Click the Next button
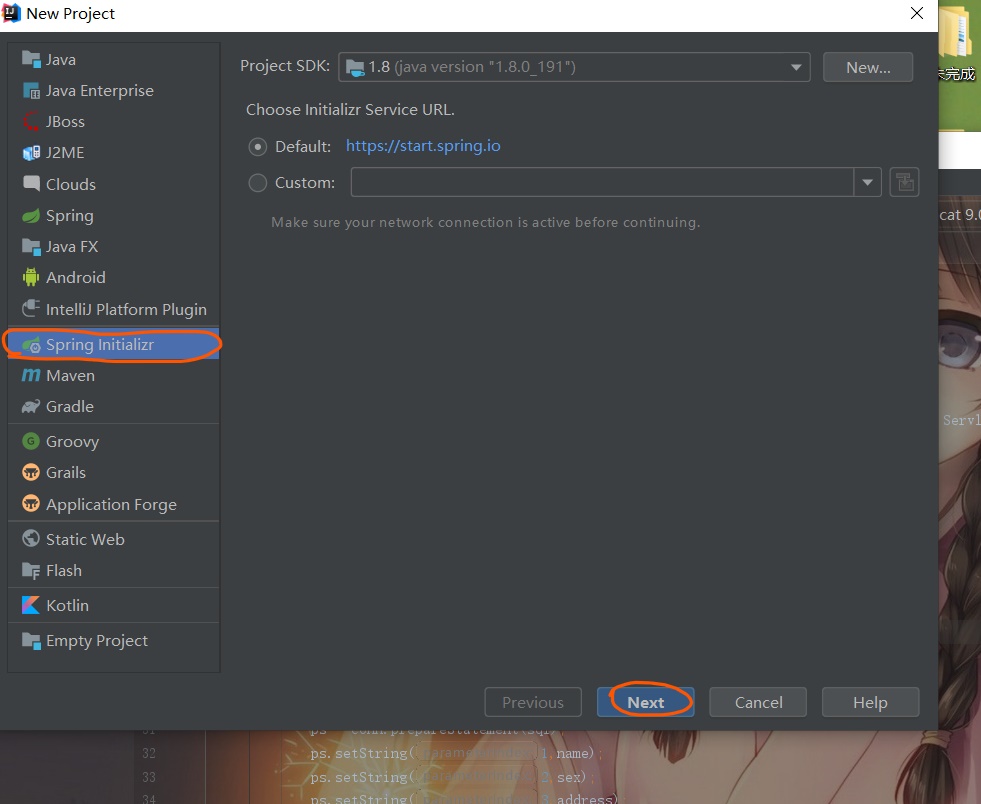 coord(645,702)
